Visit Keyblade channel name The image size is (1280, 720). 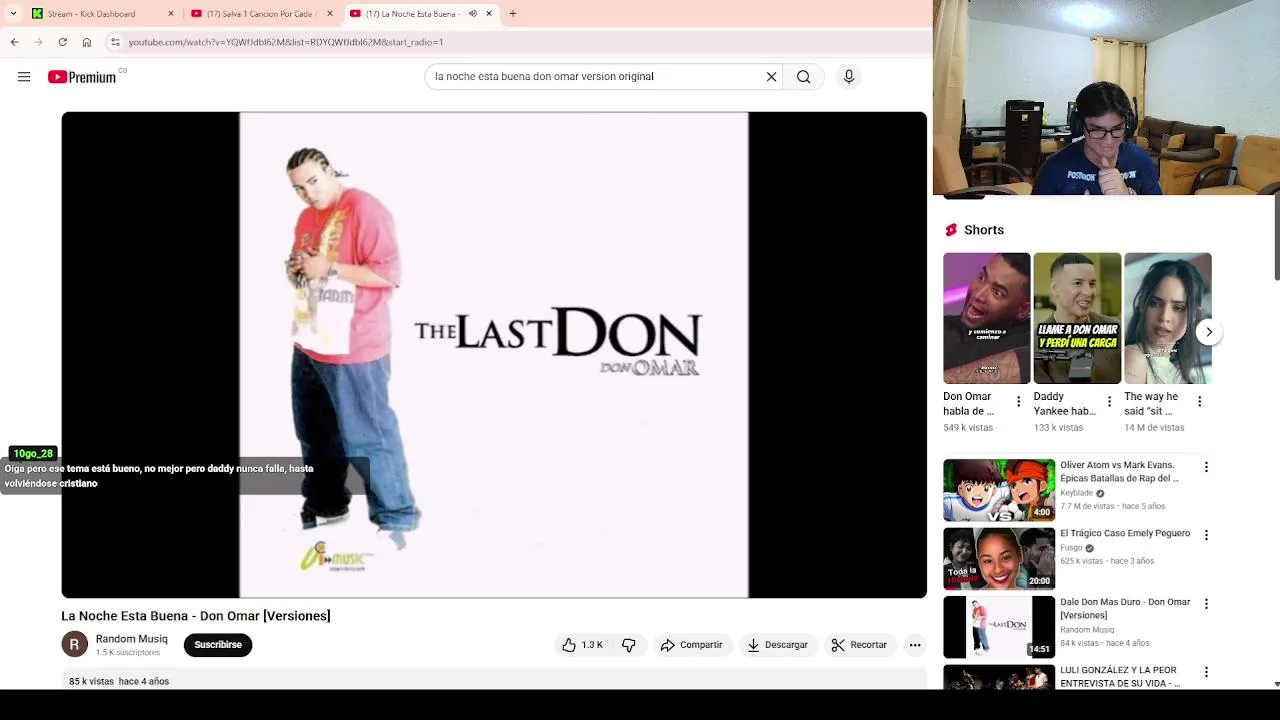click(1077, 493)
